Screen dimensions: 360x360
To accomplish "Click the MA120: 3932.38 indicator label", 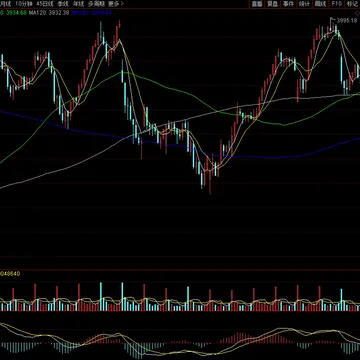I will coord(49,13).
